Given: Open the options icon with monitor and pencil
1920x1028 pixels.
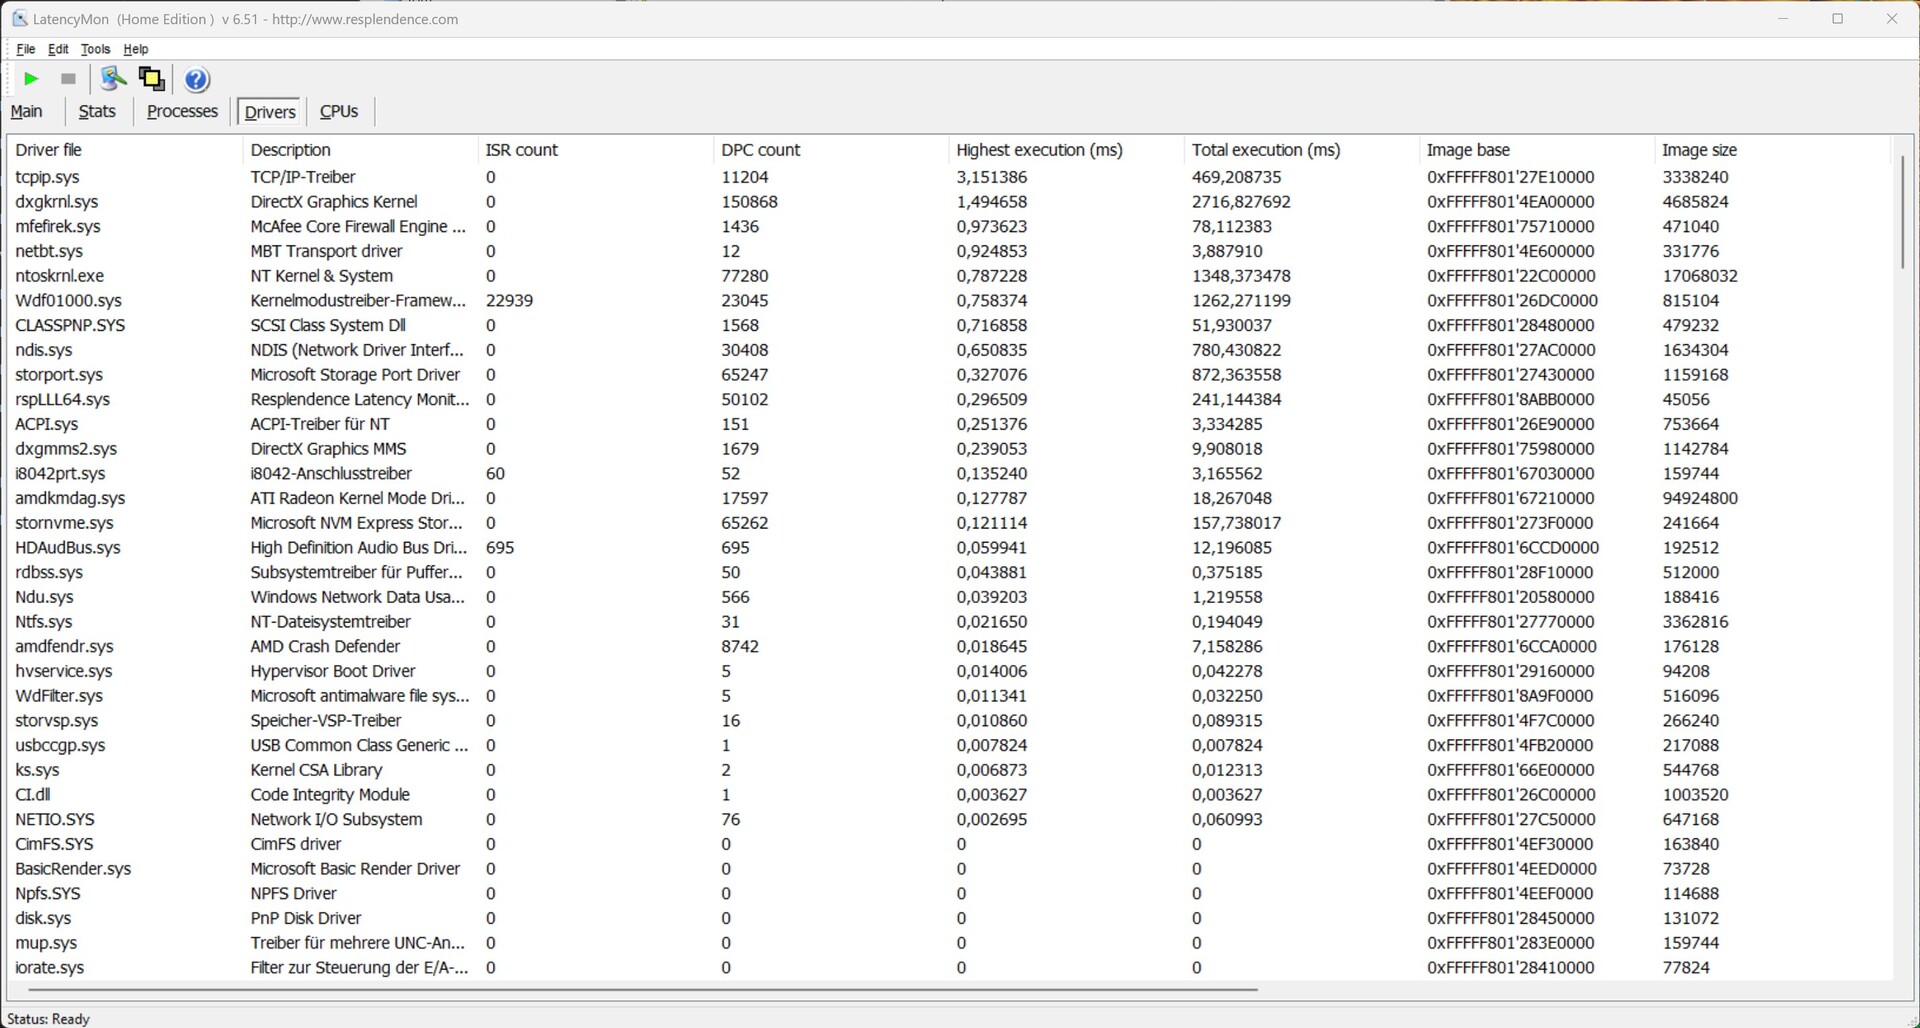Looking at the screenshot, I should (x=114, y=79).
